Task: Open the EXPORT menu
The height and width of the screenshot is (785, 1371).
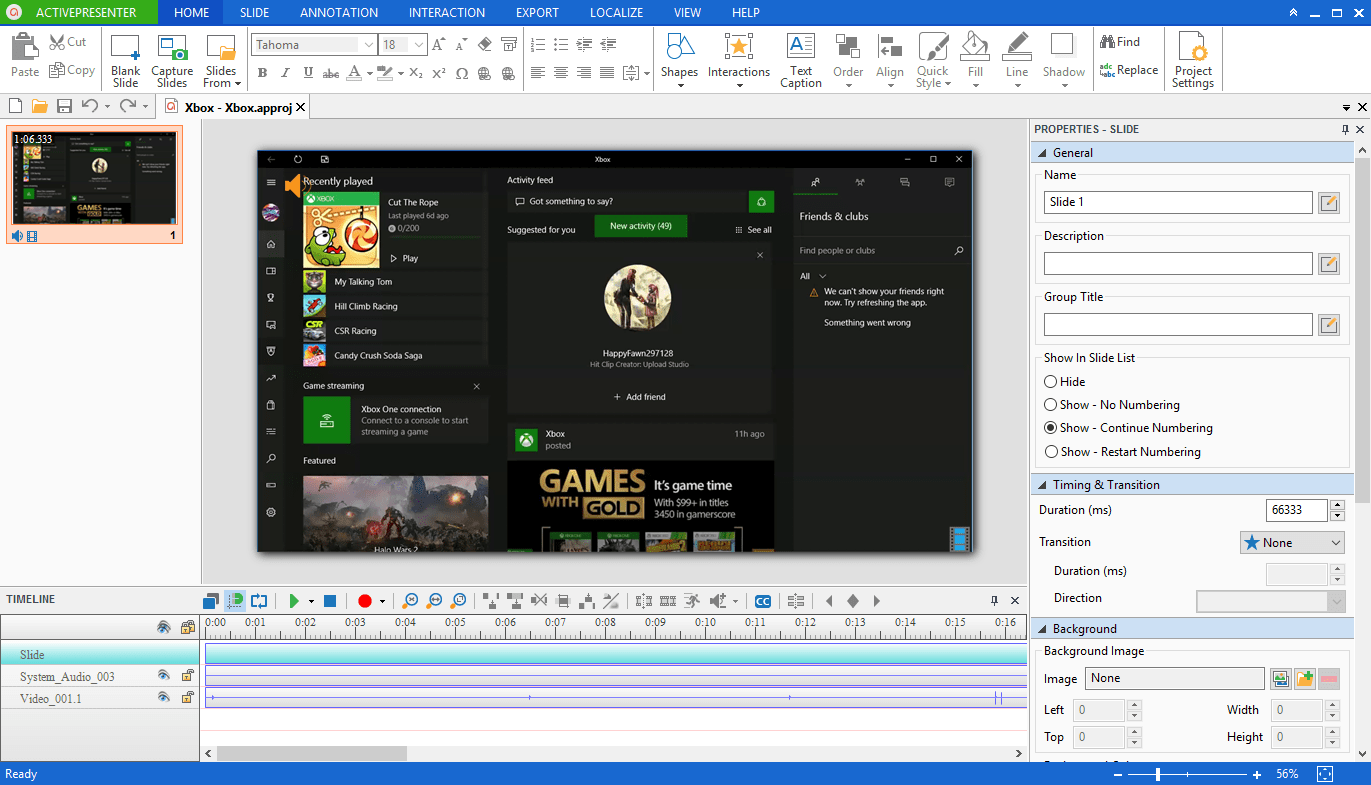Action: pos(537,12)
